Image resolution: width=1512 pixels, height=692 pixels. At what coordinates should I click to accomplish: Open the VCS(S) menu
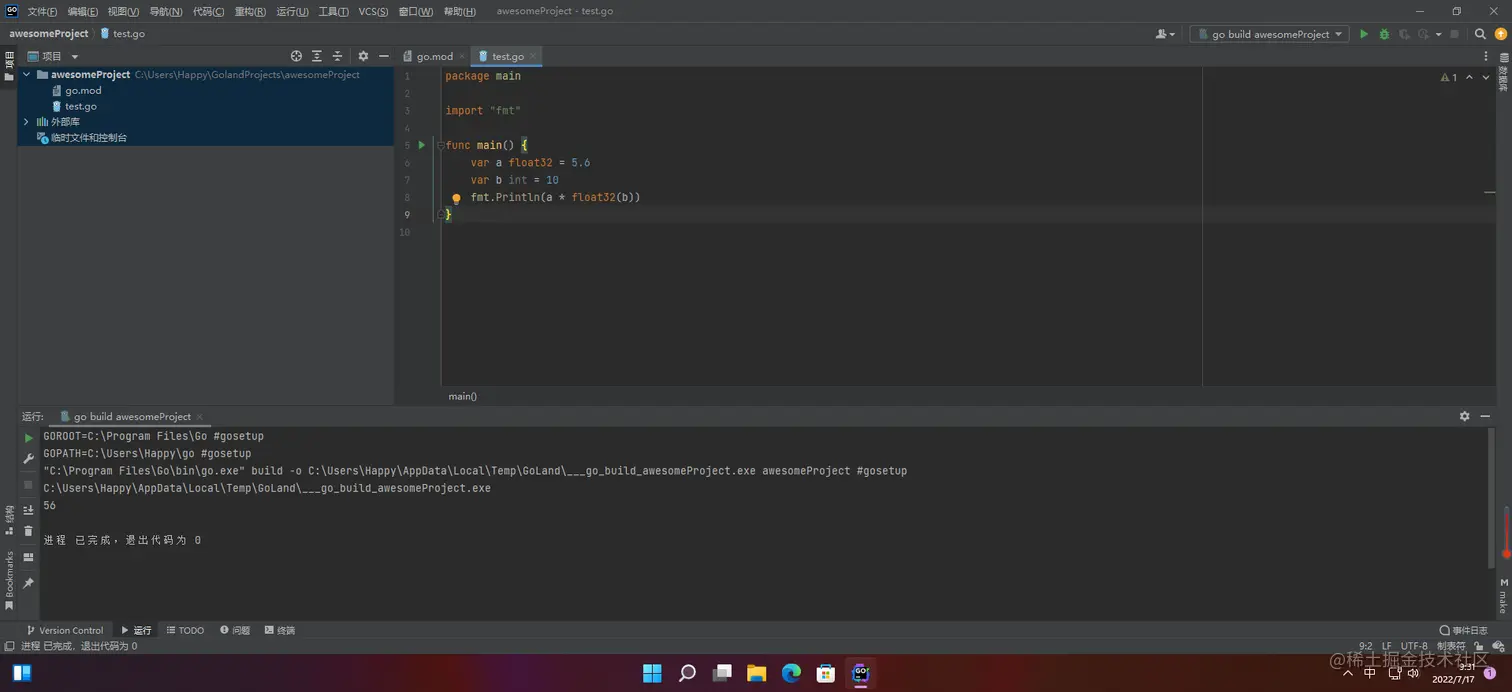point(373,11)
